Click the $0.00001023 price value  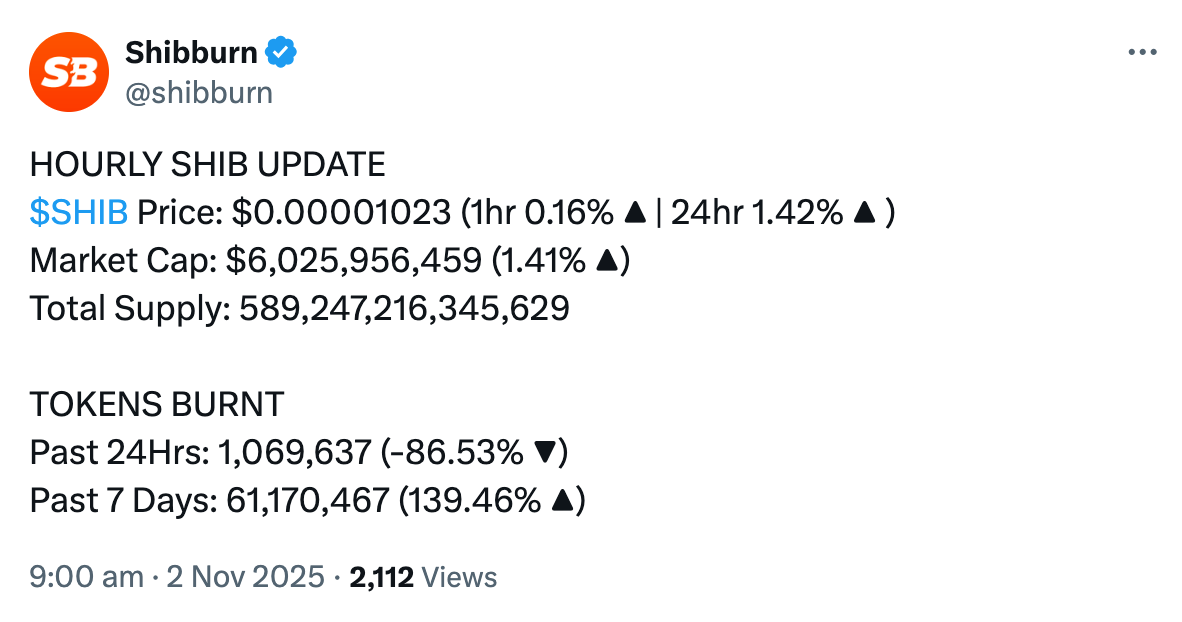pos(341,212)
